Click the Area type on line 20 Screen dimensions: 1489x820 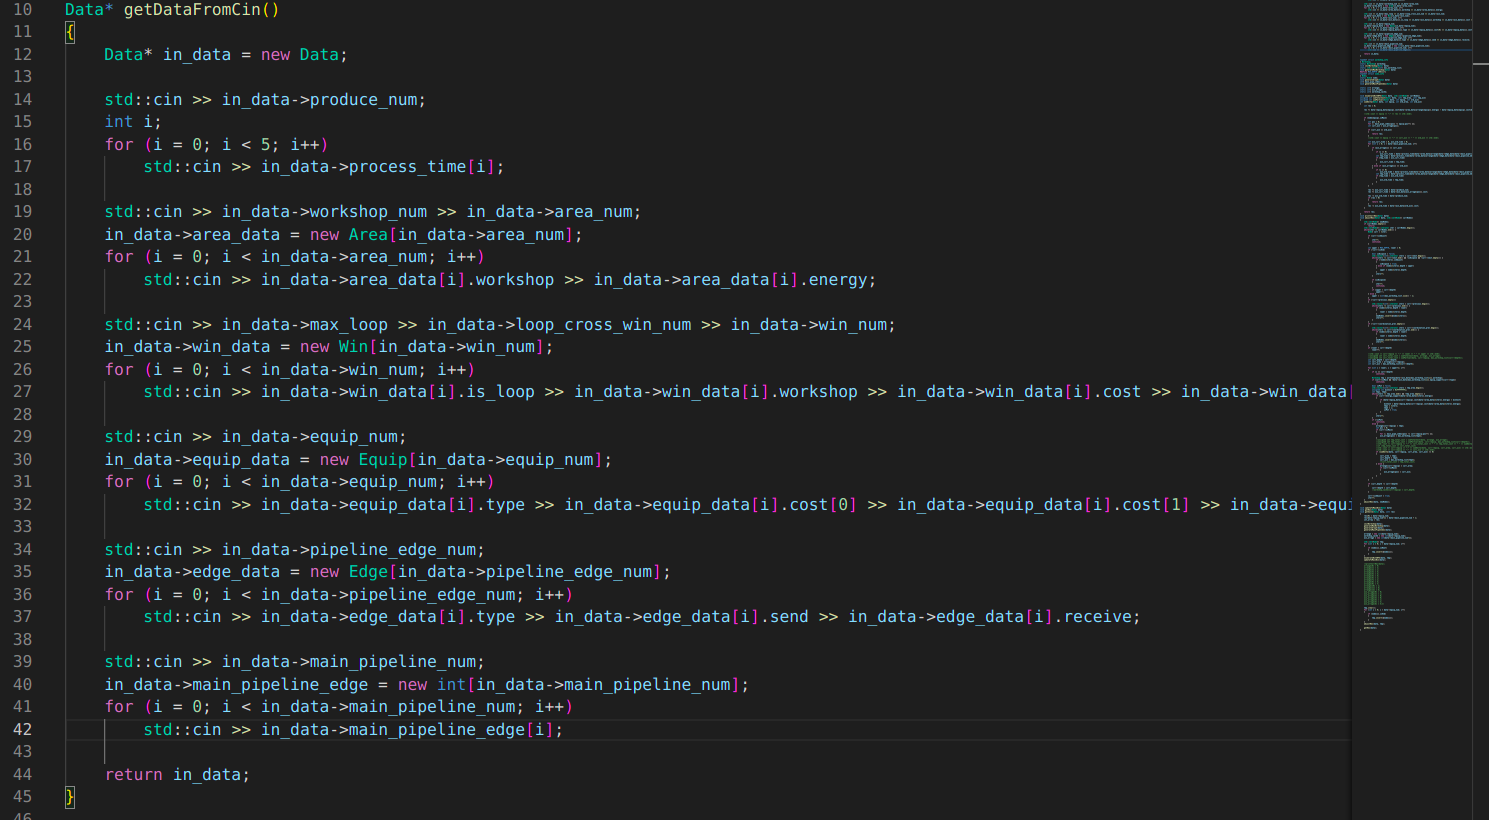tap(368, 235)
